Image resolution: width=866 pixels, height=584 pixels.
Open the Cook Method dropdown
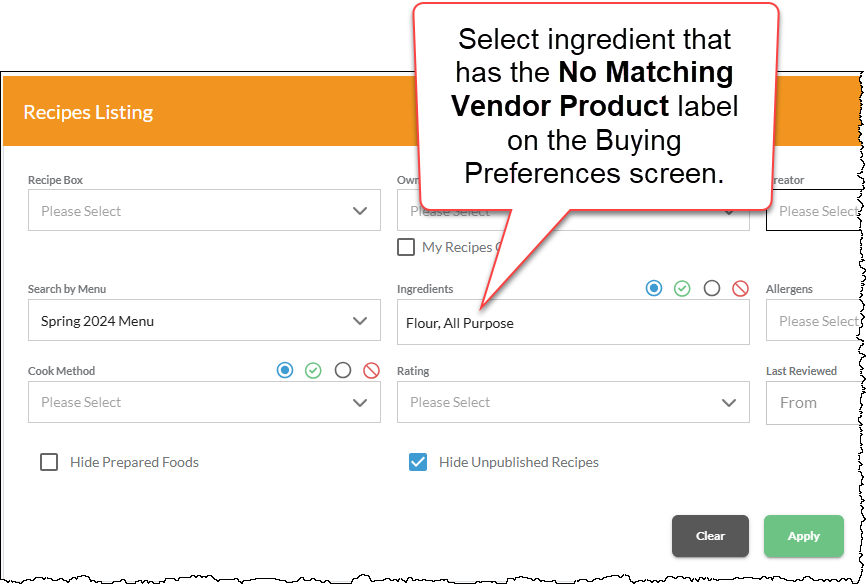(x=204, y=402)
